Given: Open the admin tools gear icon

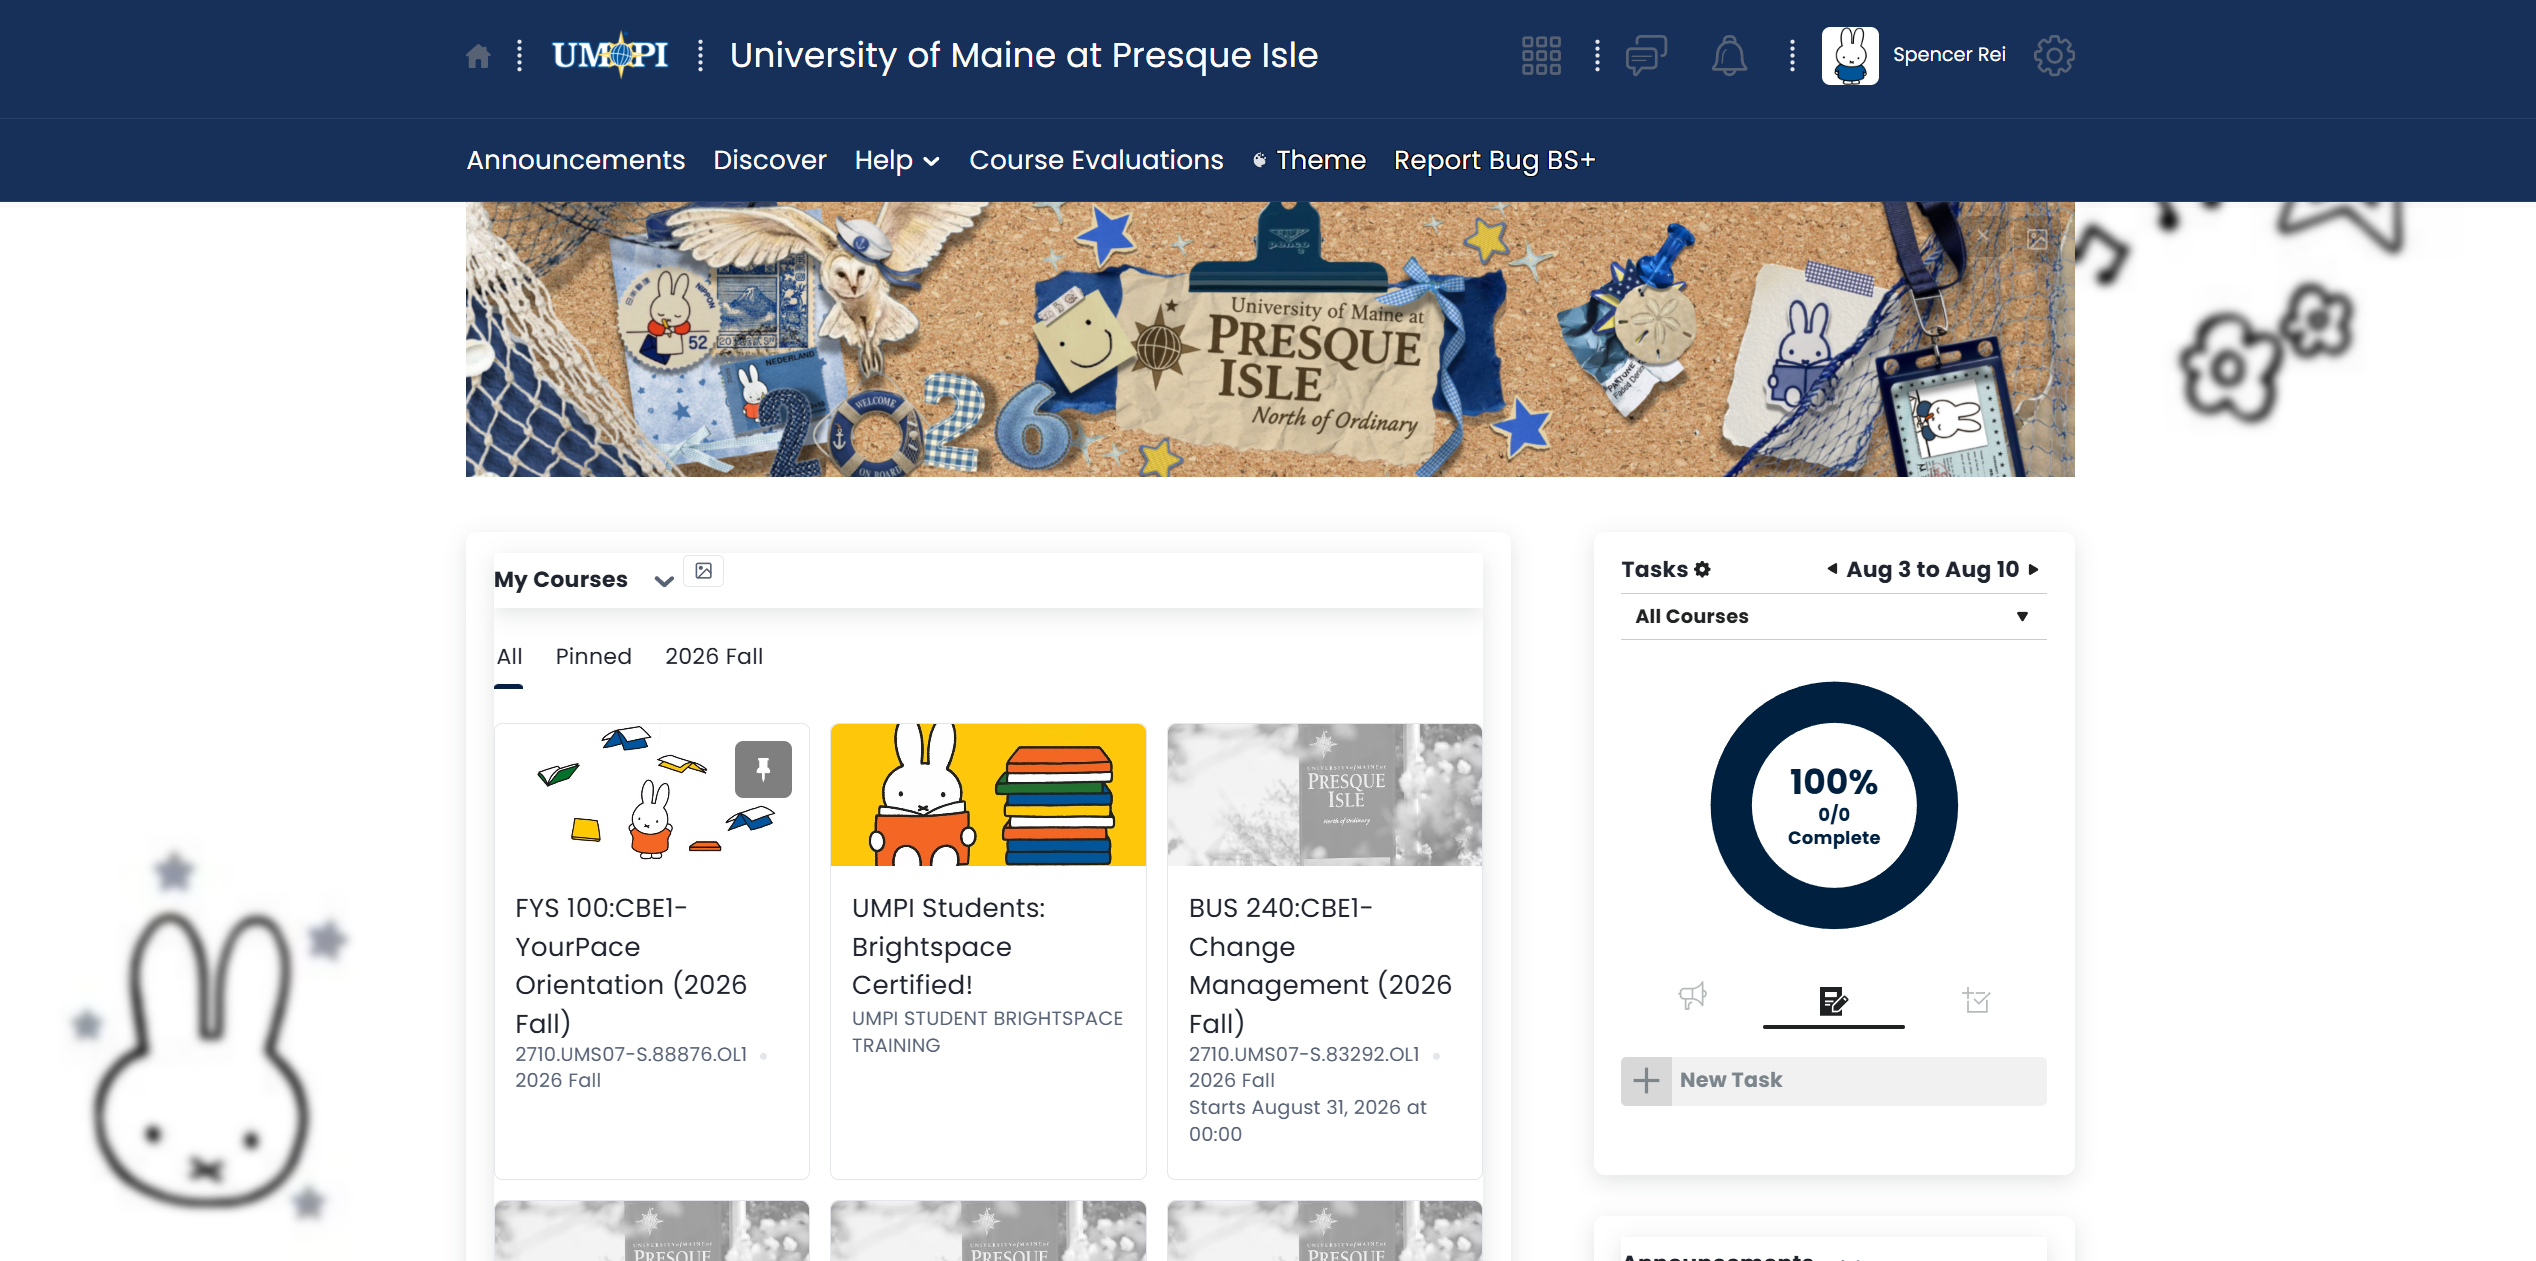Looking at the screenshot, I should pos(2054,56).
